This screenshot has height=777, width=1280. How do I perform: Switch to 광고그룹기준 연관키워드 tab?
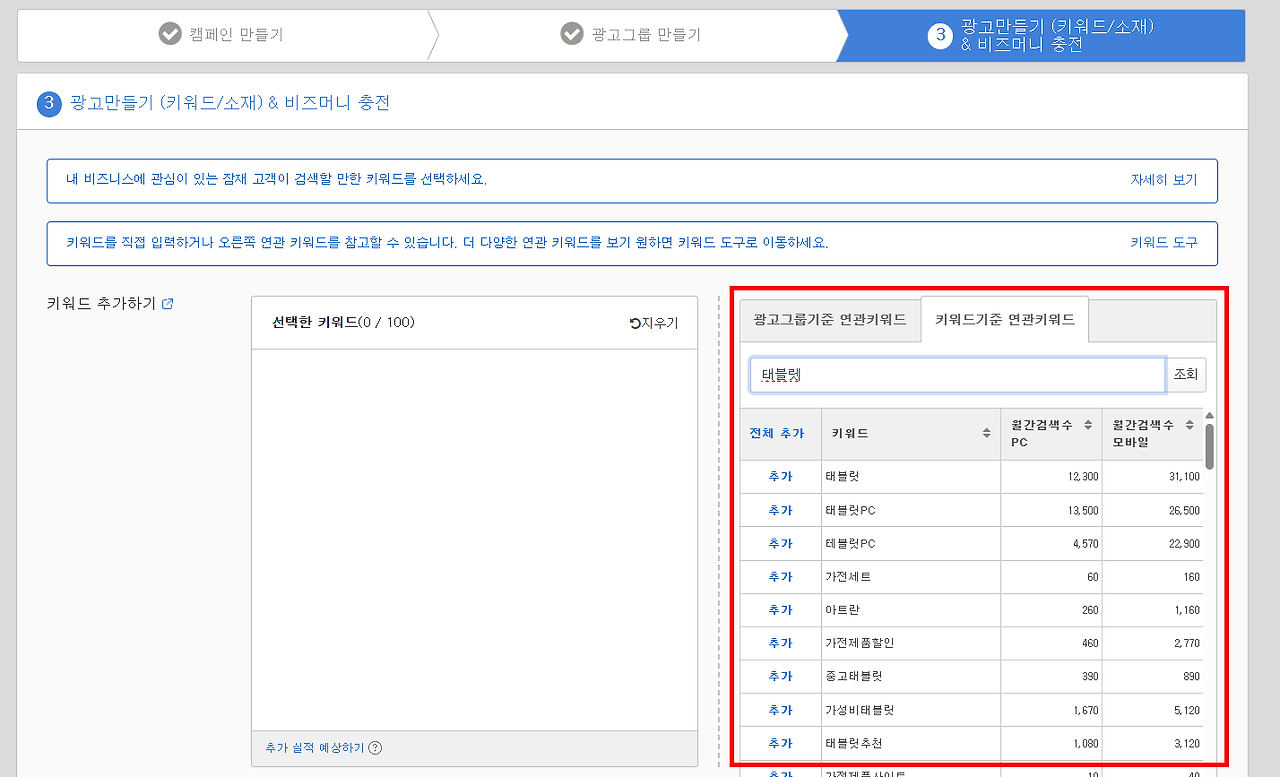[x=830, y=320]
